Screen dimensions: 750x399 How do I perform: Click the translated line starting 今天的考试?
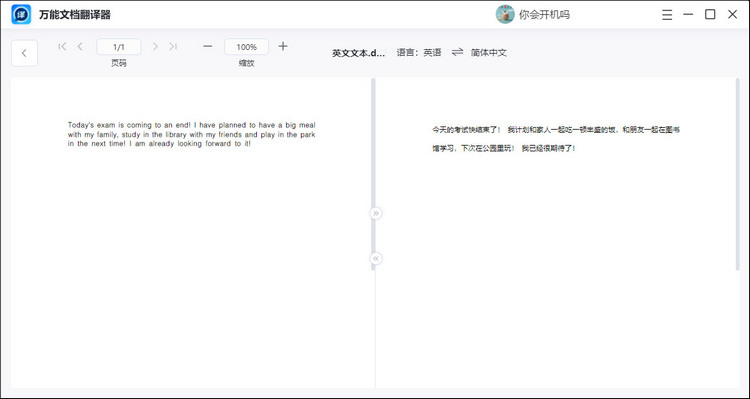pos(556,130)
